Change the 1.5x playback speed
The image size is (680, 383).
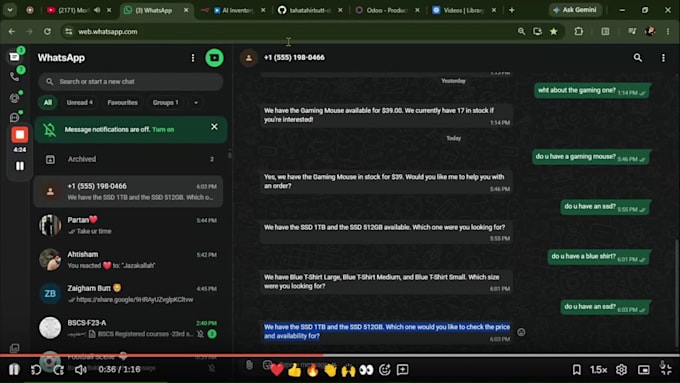pyautogui.click(x=598, y=370)
